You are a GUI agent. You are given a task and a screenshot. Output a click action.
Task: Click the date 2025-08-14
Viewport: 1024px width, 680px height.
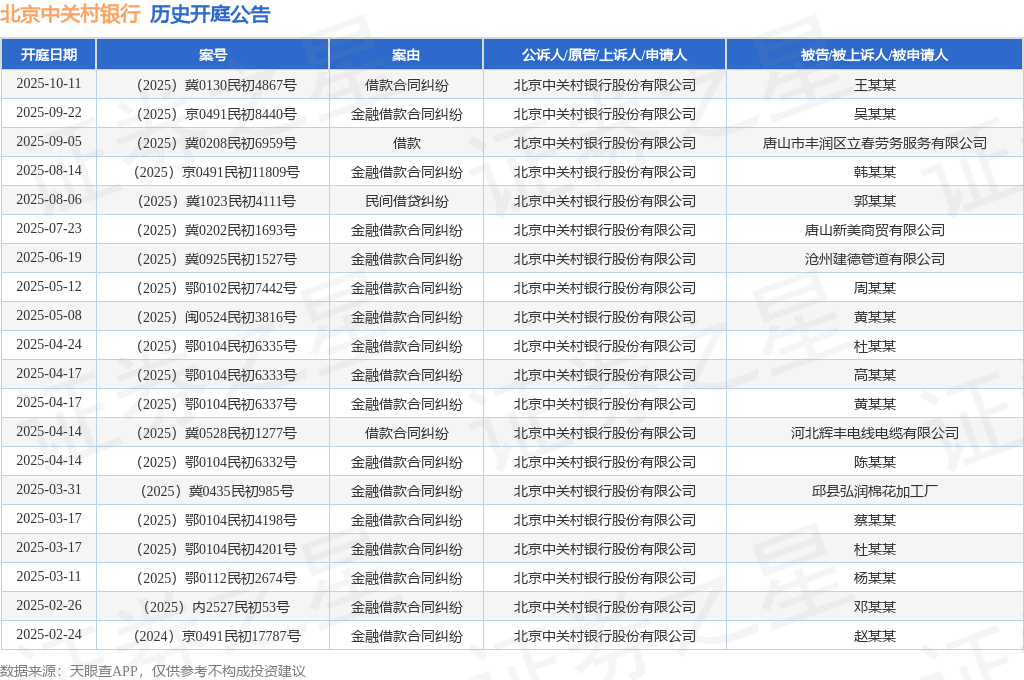pyautogui.click(x=49, y=170)
